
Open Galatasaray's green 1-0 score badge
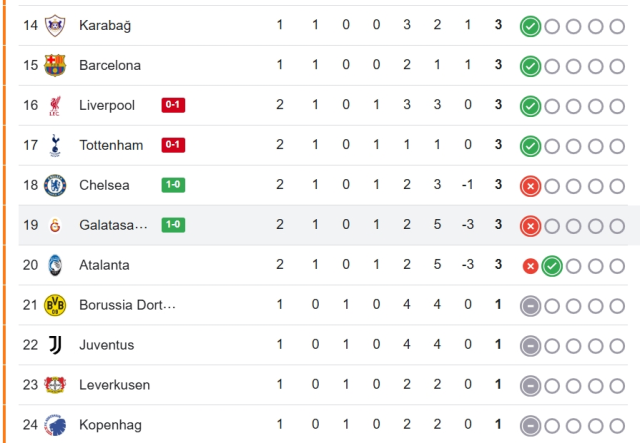173,225
